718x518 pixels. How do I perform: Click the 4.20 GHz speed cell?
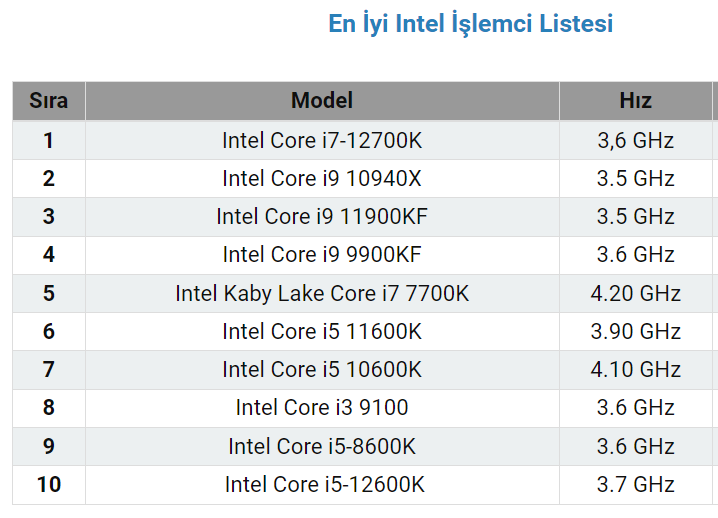click(x=636, y=294)
